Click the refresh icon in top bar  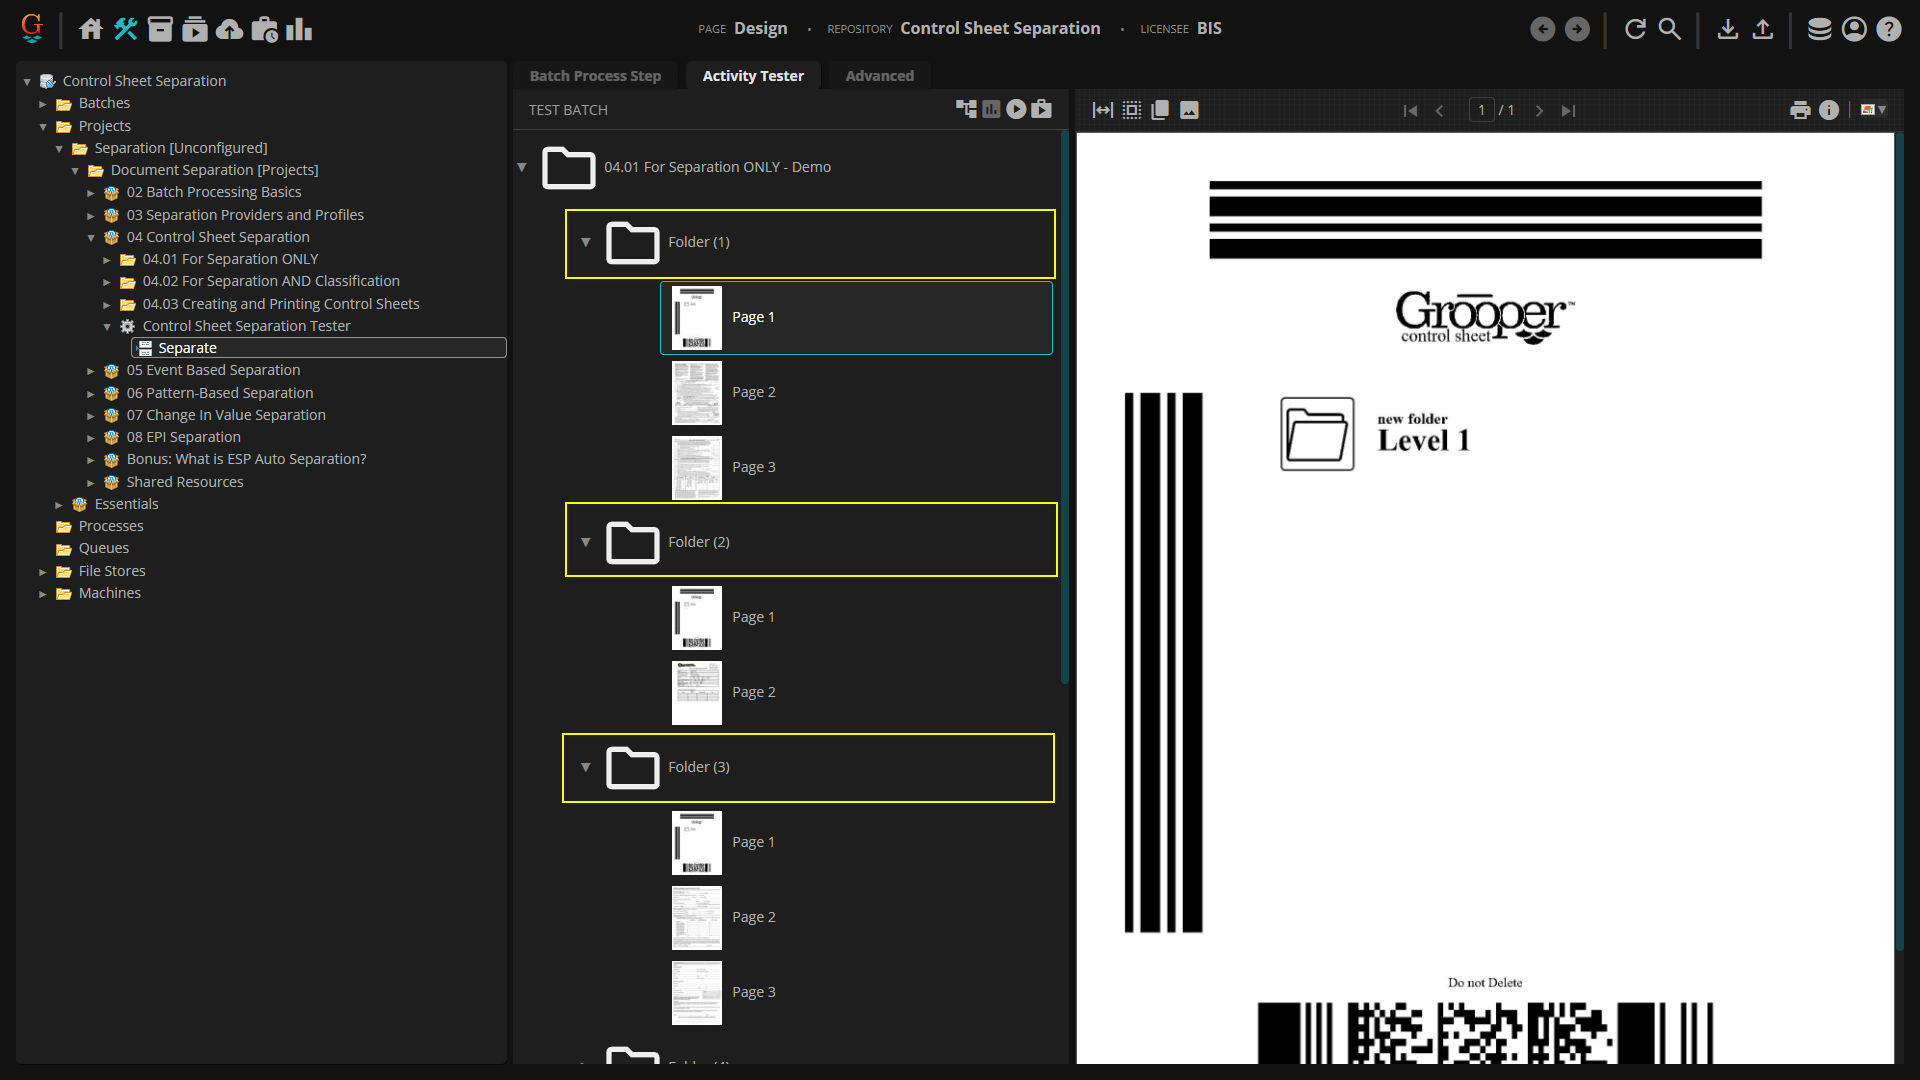(1635, 29)
